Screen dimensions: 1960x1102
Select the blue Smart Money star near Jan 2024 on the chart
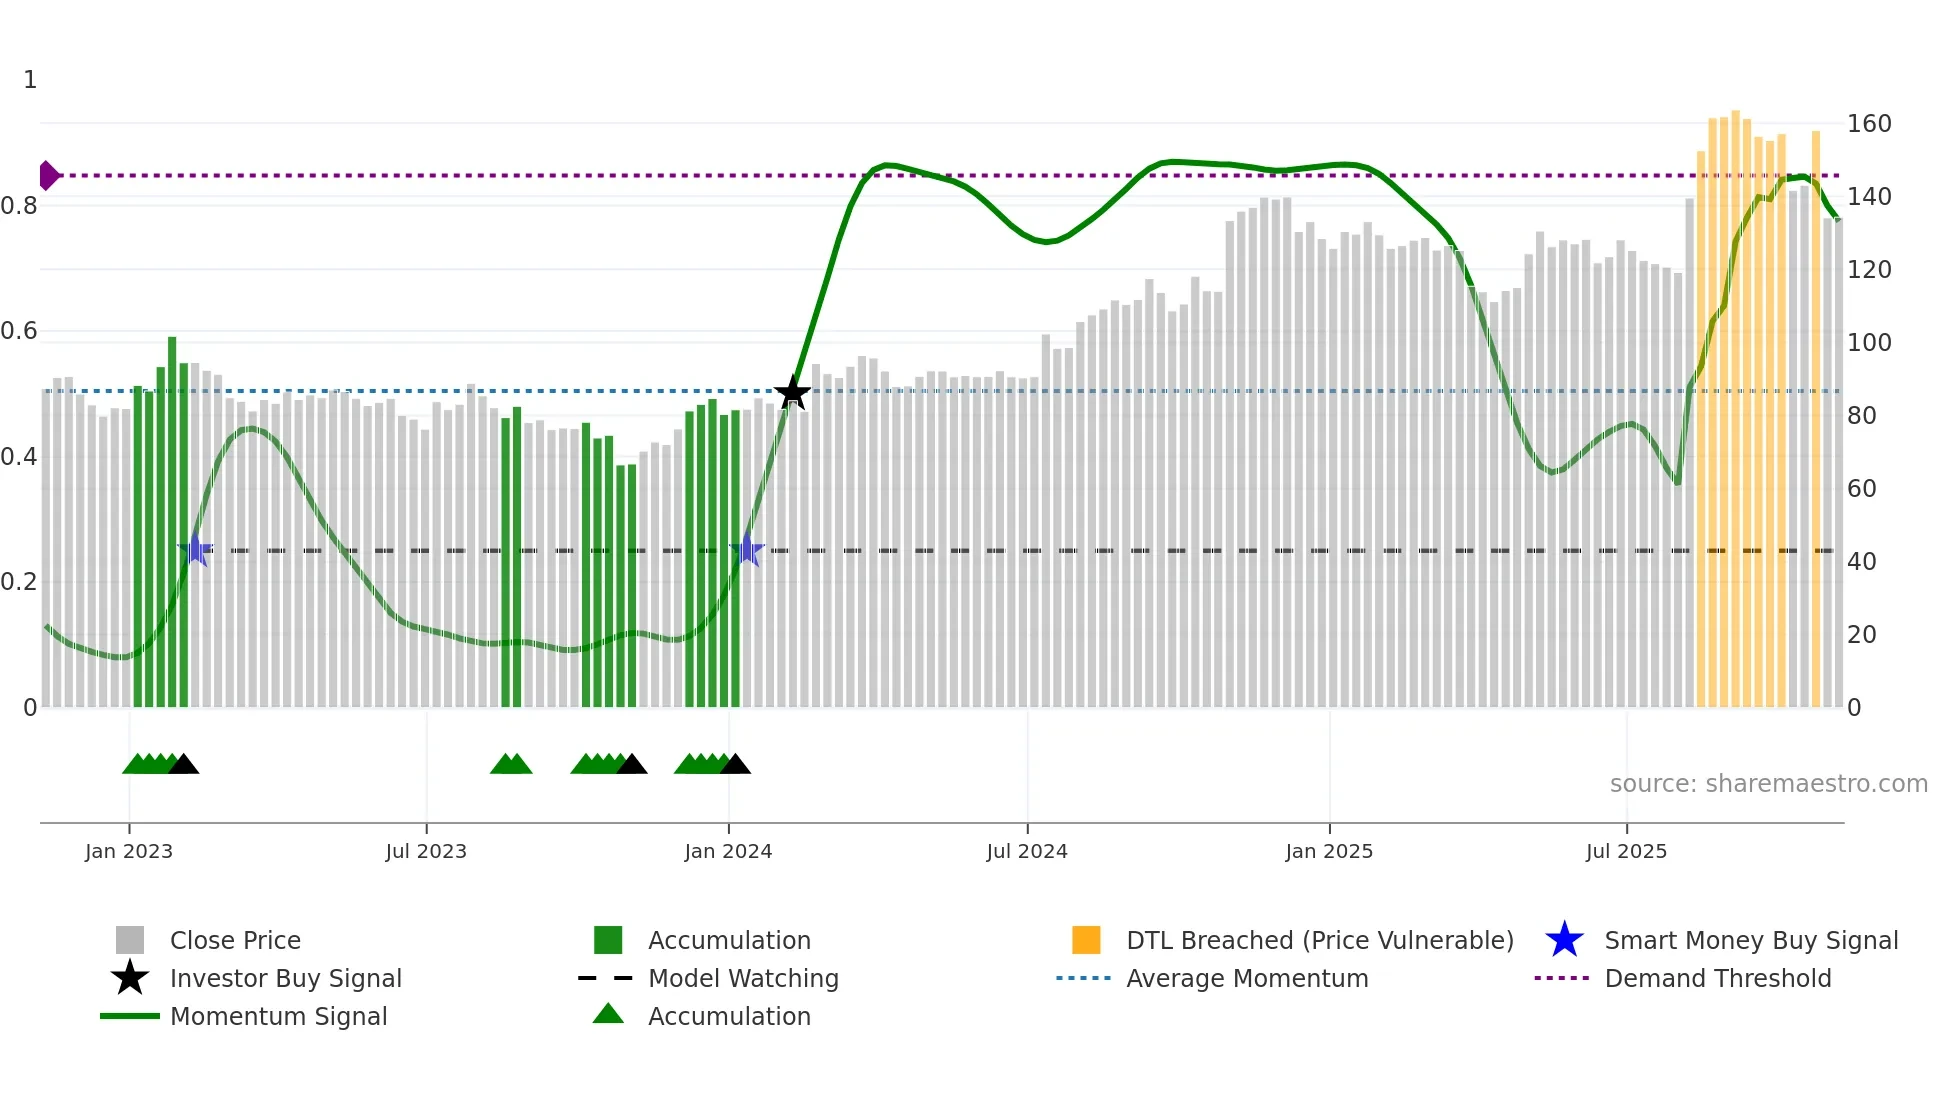pyautogui.click(x=747, y=550)
